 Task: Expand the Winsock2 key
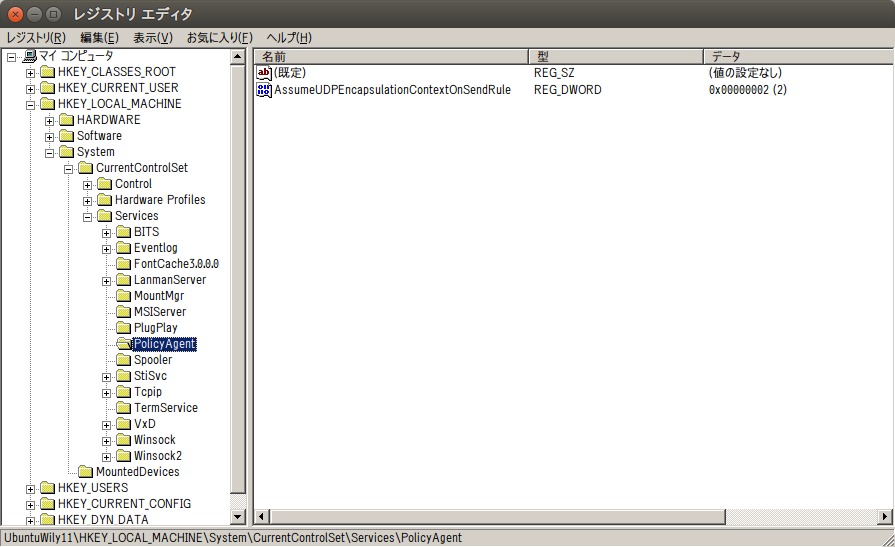point(107,457)
